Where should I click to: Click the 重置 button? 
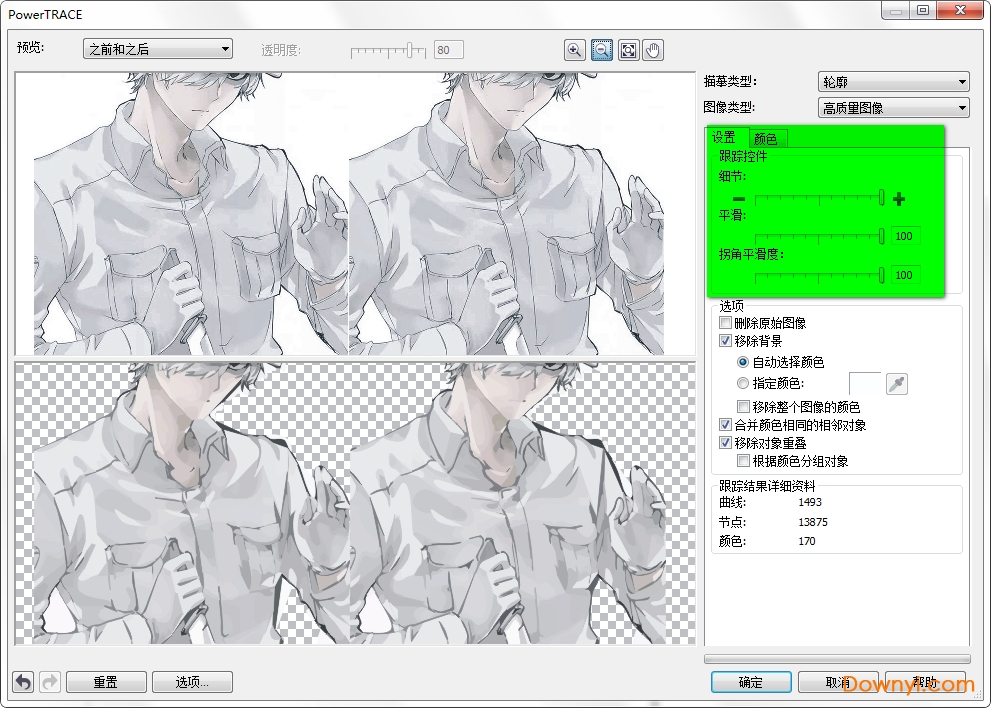click(105, 681)
